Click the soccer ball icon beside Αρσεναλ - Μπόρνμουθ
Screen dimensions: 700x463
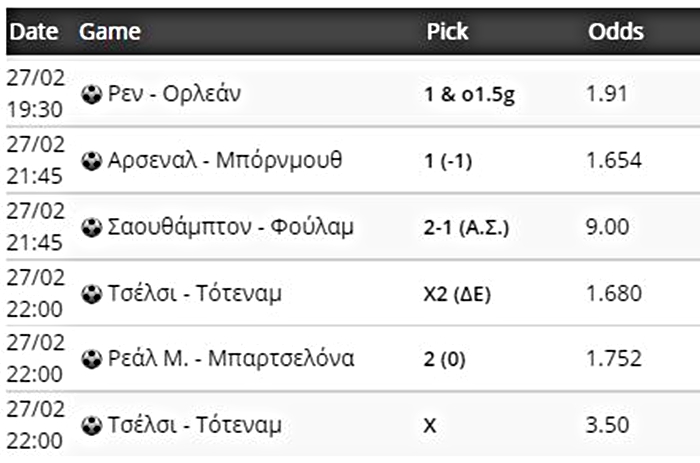(x=92, y=161)
